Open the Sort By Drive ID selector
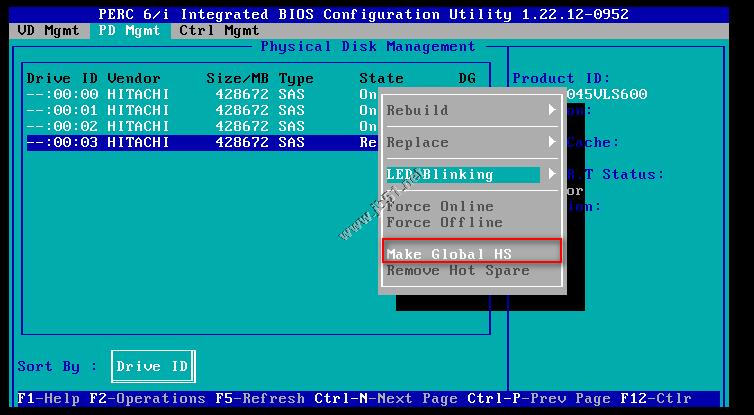 (x=152, y=366)
